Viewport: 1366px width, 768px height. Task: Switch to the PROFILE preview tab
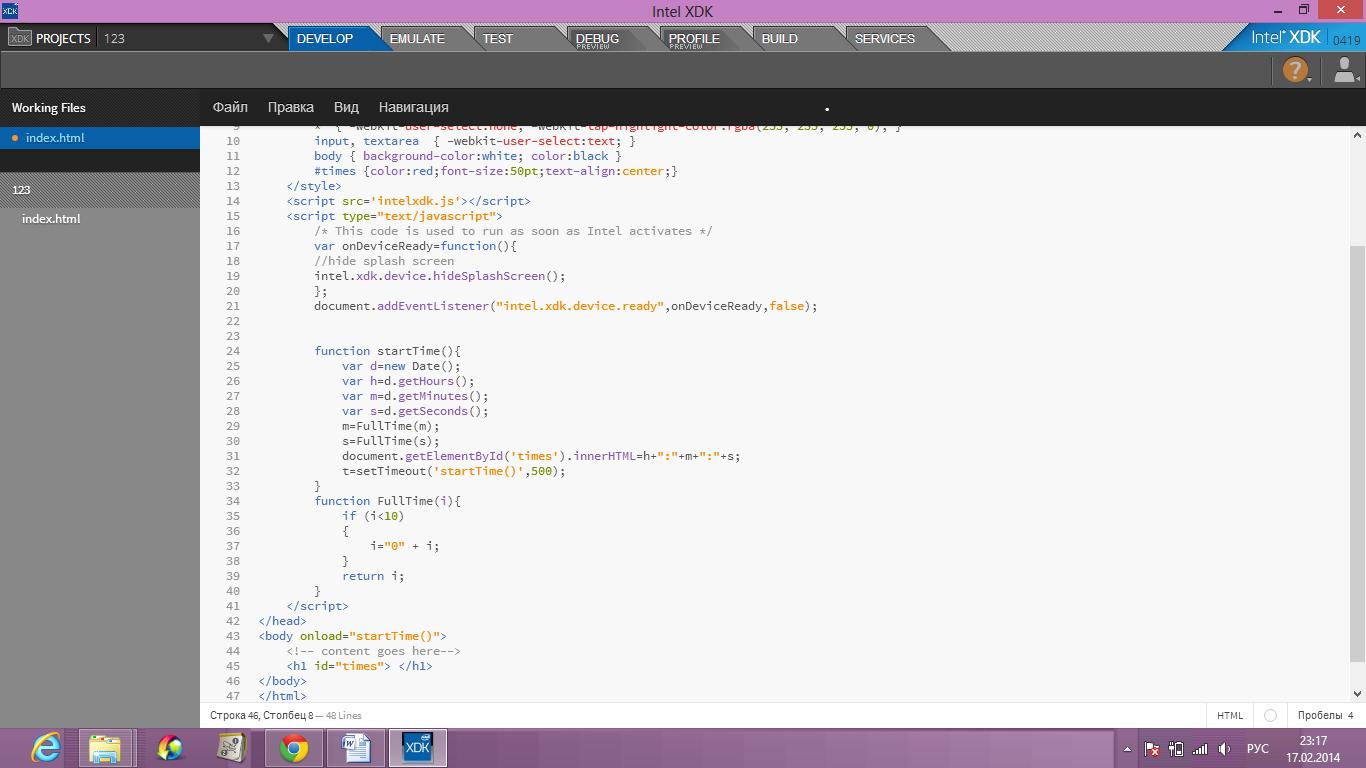point(694,38)
